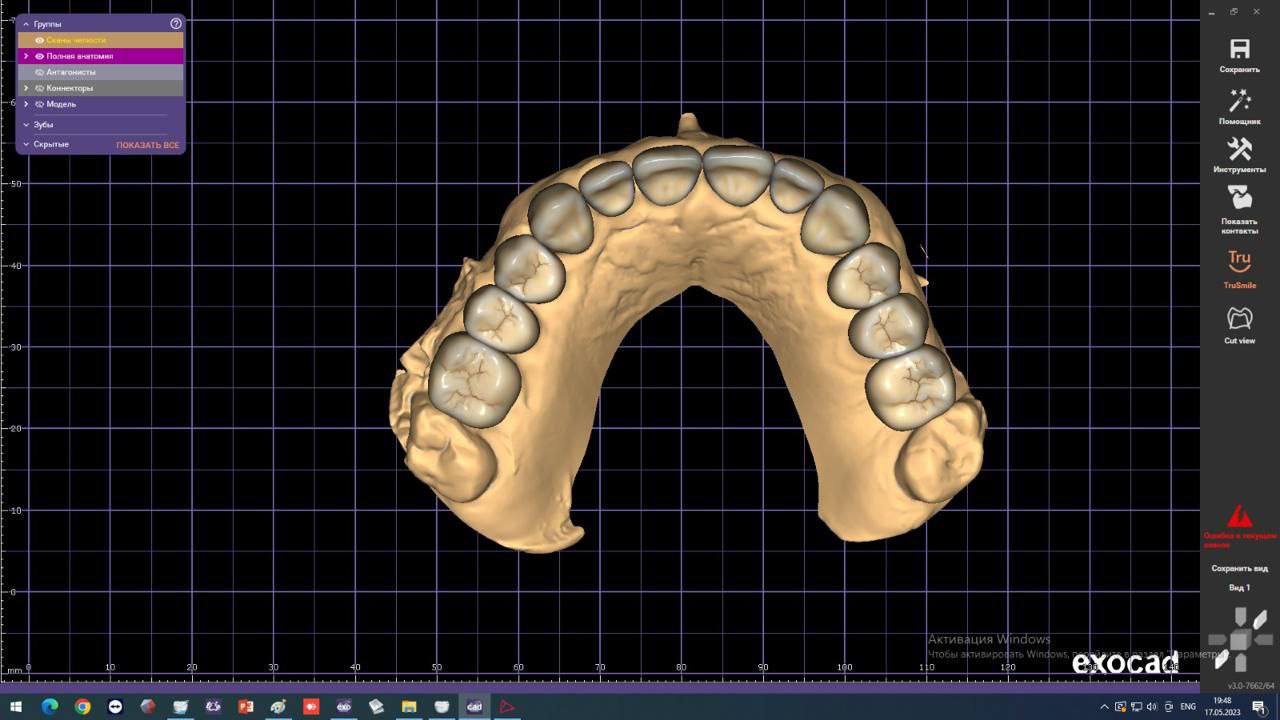Collapse the Группы panel header
Image resolution: width=1280 pixels, height=720 pixels.
click(x=26, y=23)
